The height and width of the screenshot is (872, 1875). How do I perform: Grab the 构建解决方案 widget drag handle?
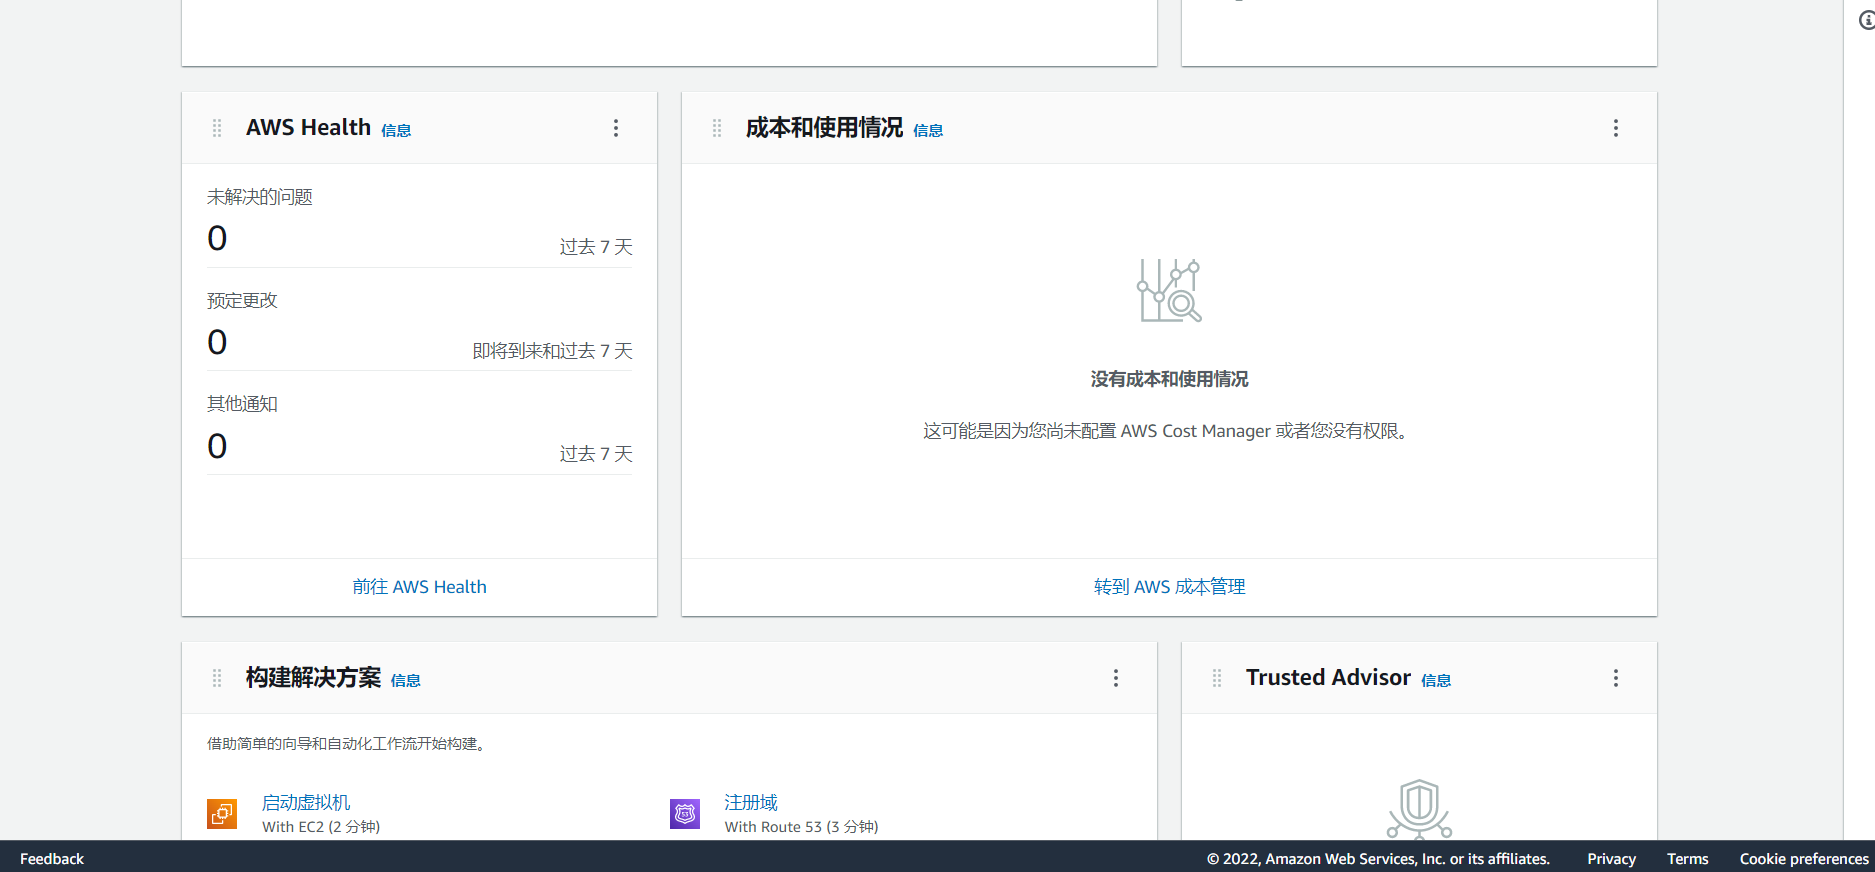[217, 678]
